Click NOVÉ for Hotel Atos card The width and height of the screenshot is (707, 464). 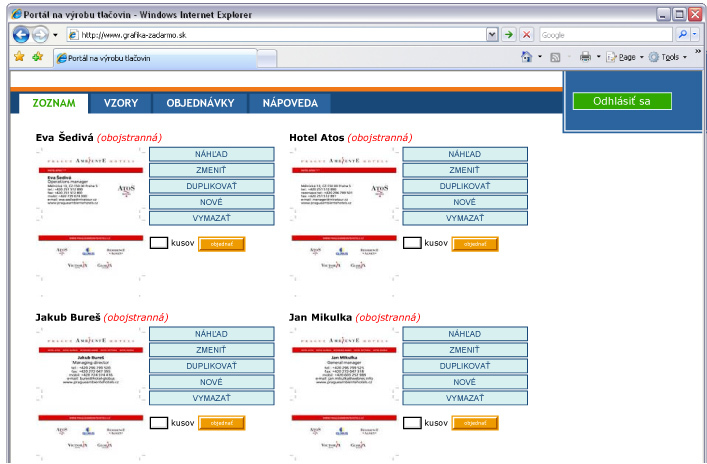[x=465, y=202]
